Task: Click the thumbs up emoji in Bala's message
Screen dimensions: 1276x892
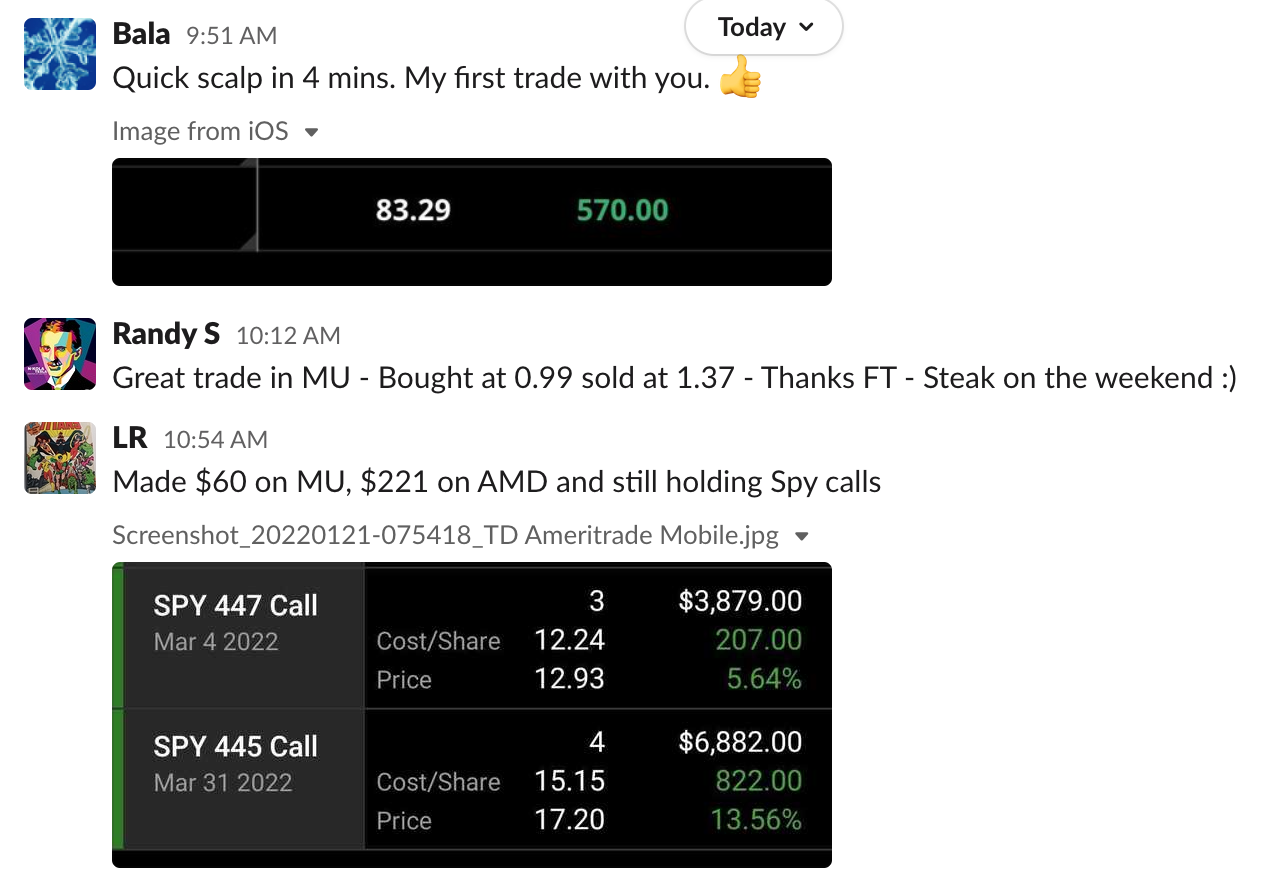Action: (740, 77)
